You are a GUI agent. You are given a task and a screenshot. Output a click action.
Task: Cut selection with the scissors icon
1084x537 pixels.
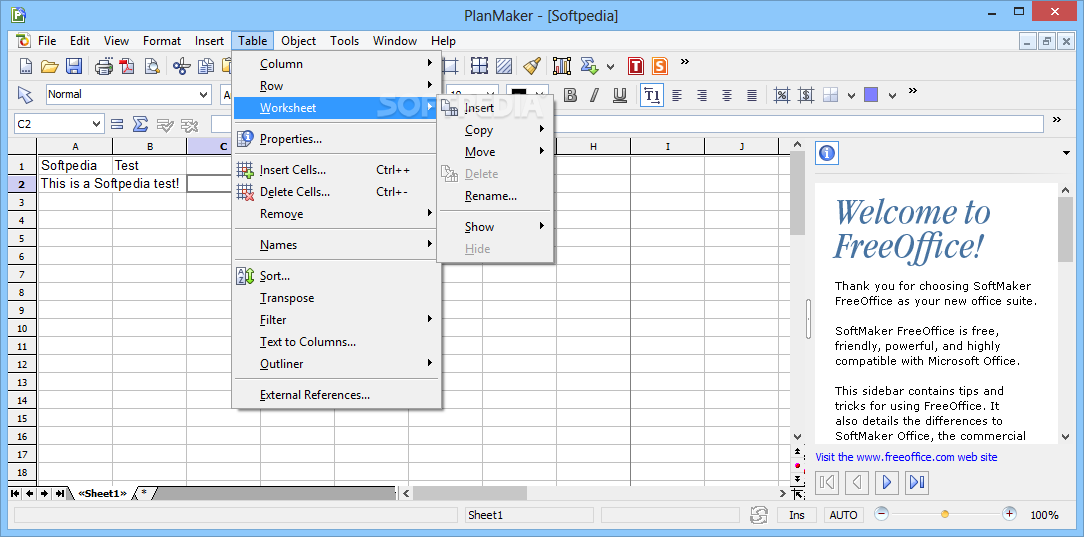182,66
